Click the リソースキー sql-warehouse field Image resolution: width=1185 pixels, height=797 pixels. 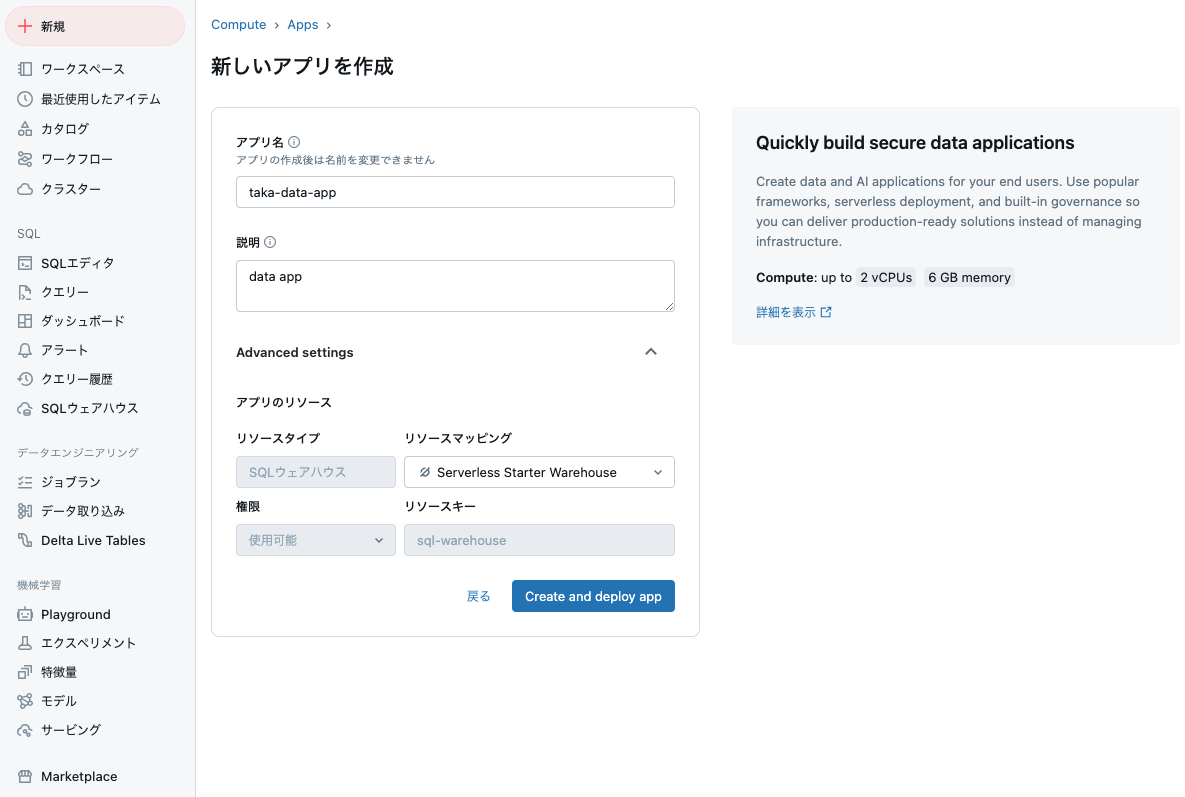coord(539,540)
